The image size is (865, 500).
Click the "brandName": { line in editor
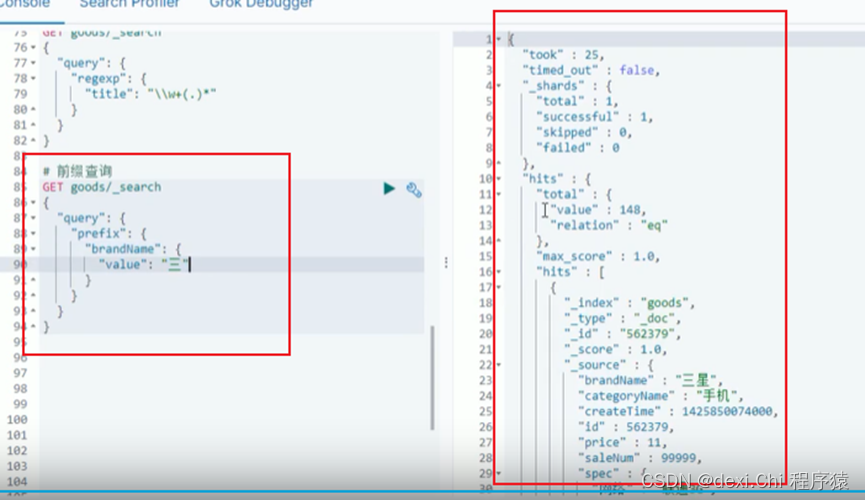click(x=133, y=249)
